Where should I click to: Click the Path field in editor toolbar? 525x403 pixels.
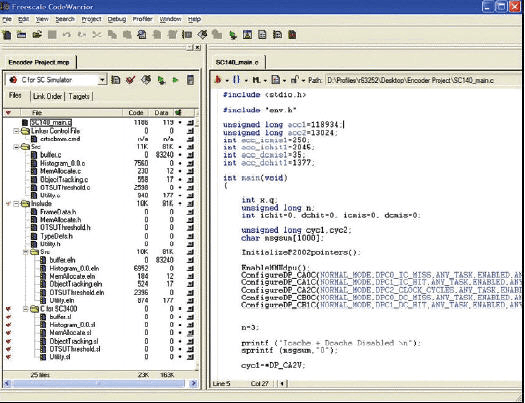(423, 80)
